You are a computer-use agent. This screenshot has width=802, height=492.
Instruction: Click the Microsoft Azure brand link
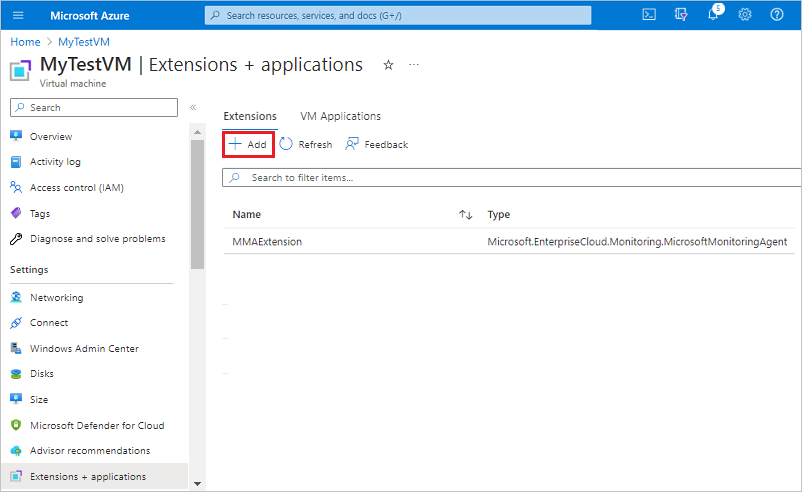pyautogui.click(x=90, y=15)
